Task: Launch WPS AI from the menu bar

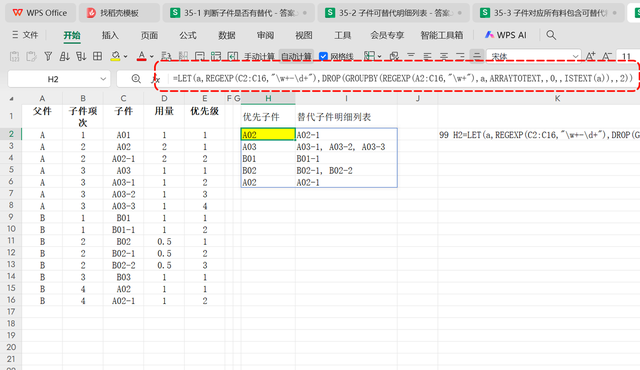Action: [x=505, y=35]
